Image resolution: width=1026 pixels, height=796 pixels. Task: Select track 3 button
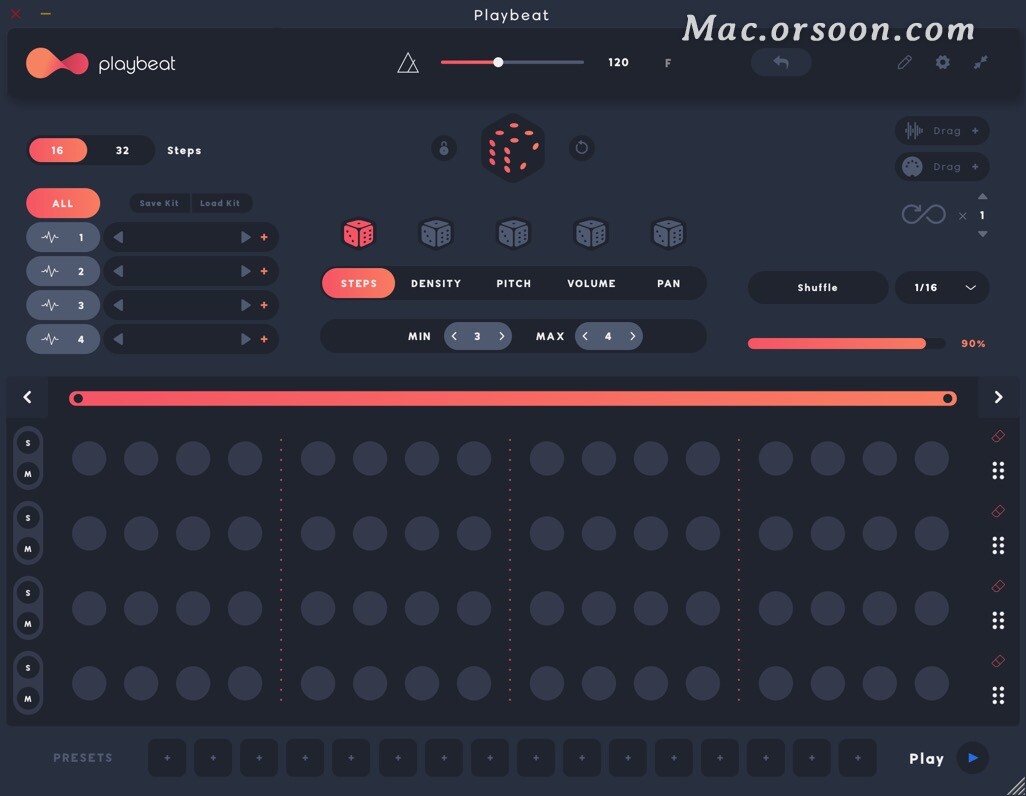tap(63, 305)
